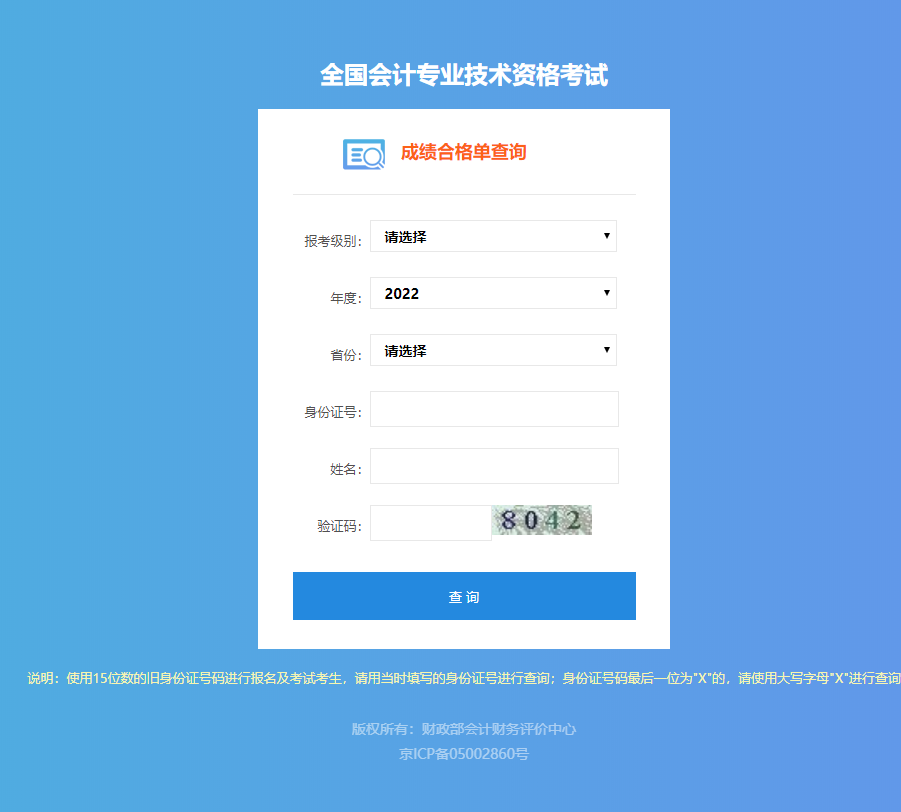Click the 省份 dropdown arrow
Screen dimensions: 901x812
[x=606, y=350]
